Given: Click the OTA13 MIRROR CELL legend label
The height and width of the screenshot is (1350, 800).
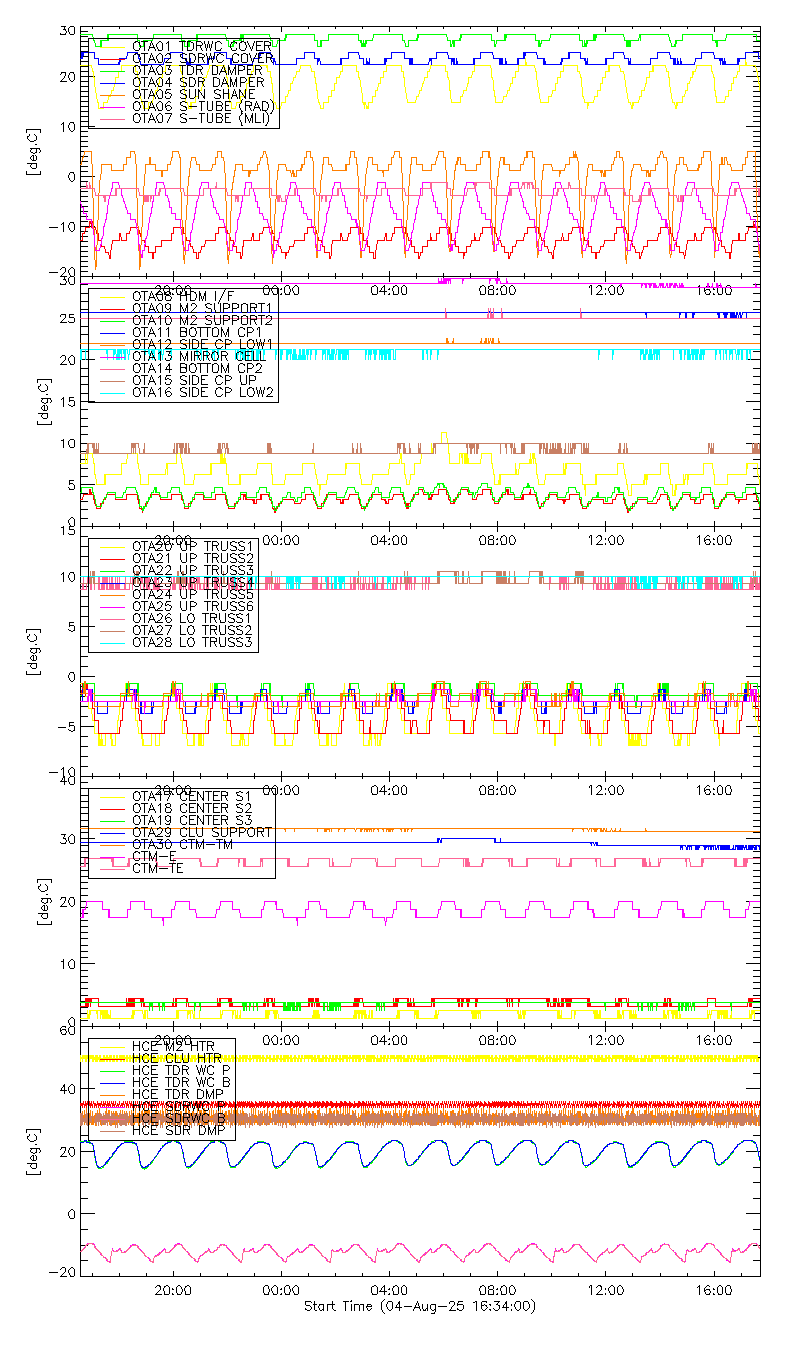Looking at the screenshot, I should pos(189,357).
